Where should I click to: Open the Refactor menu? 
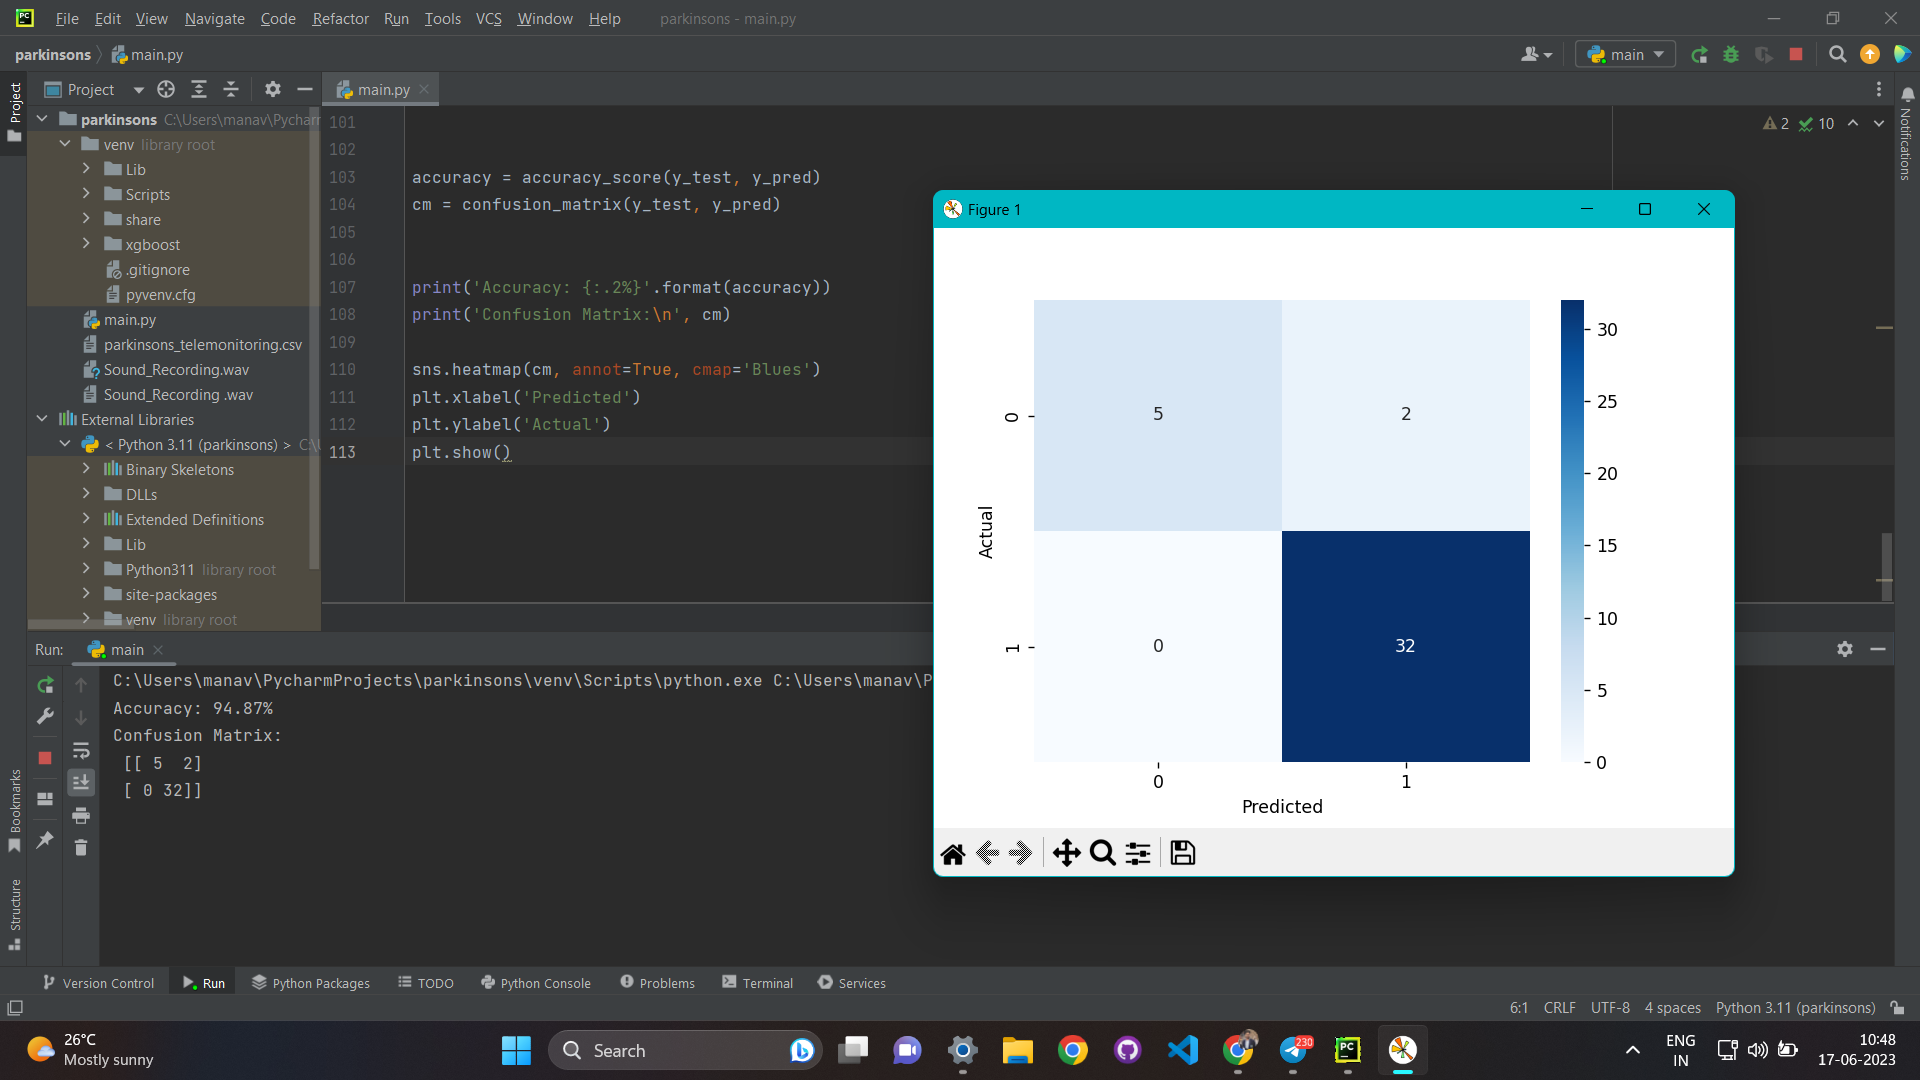coord(340,18)
